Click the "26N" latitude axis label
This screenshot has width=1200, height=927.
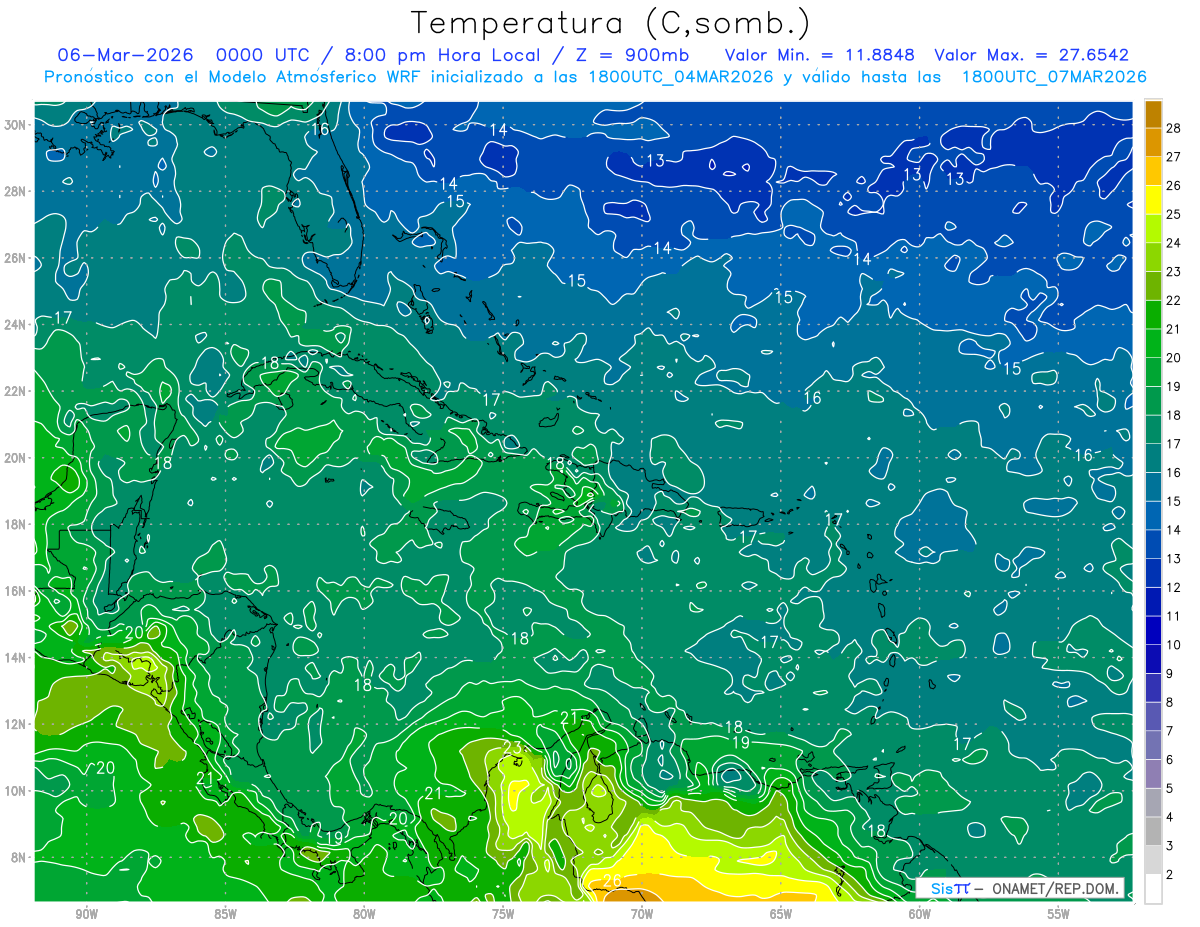[17, 258]
